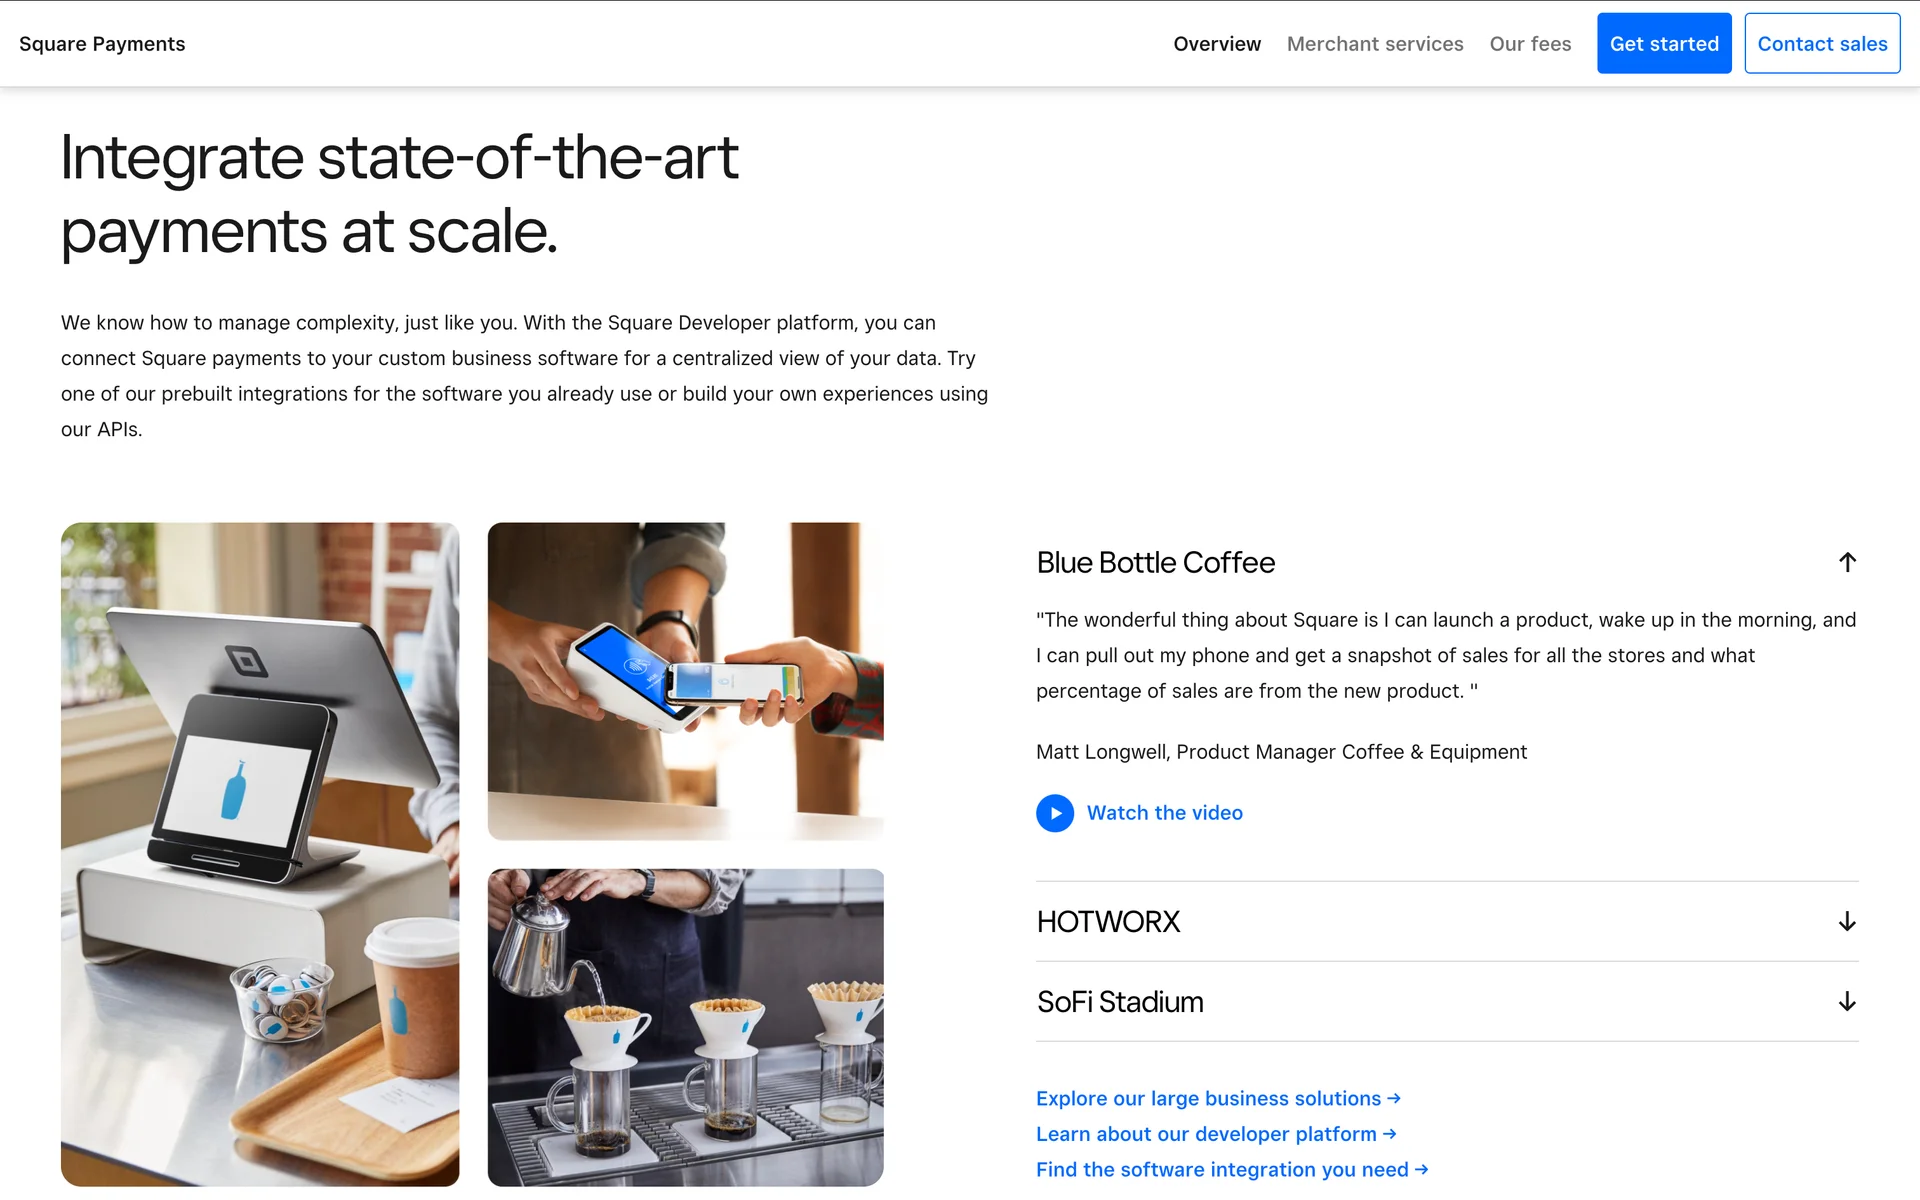Click the blue play video icon

1055,813
